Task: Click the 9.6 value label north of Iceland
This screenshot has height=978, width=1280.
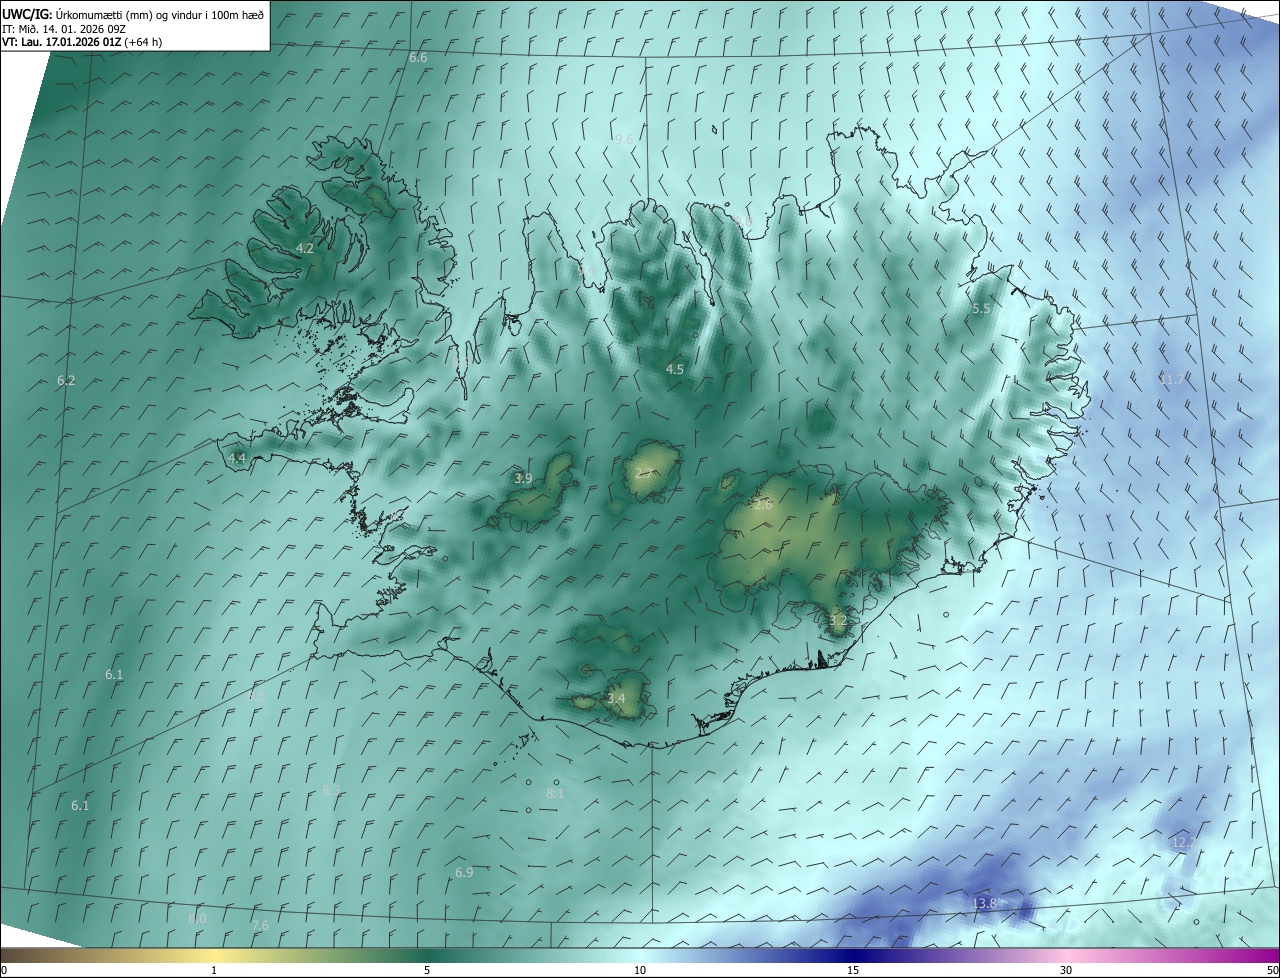Action: click(x=624, y=139)
